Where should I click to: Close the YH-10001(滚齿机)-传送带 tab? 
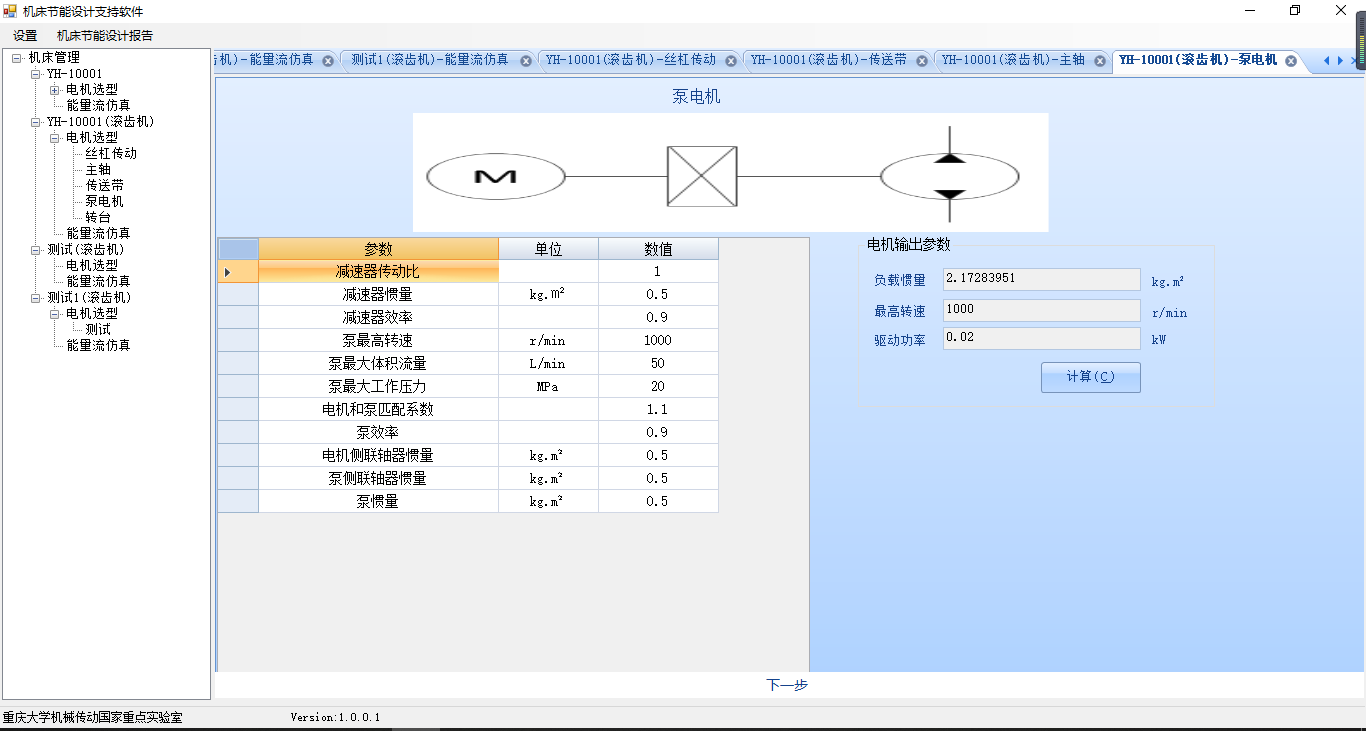[x=922, y=61]
